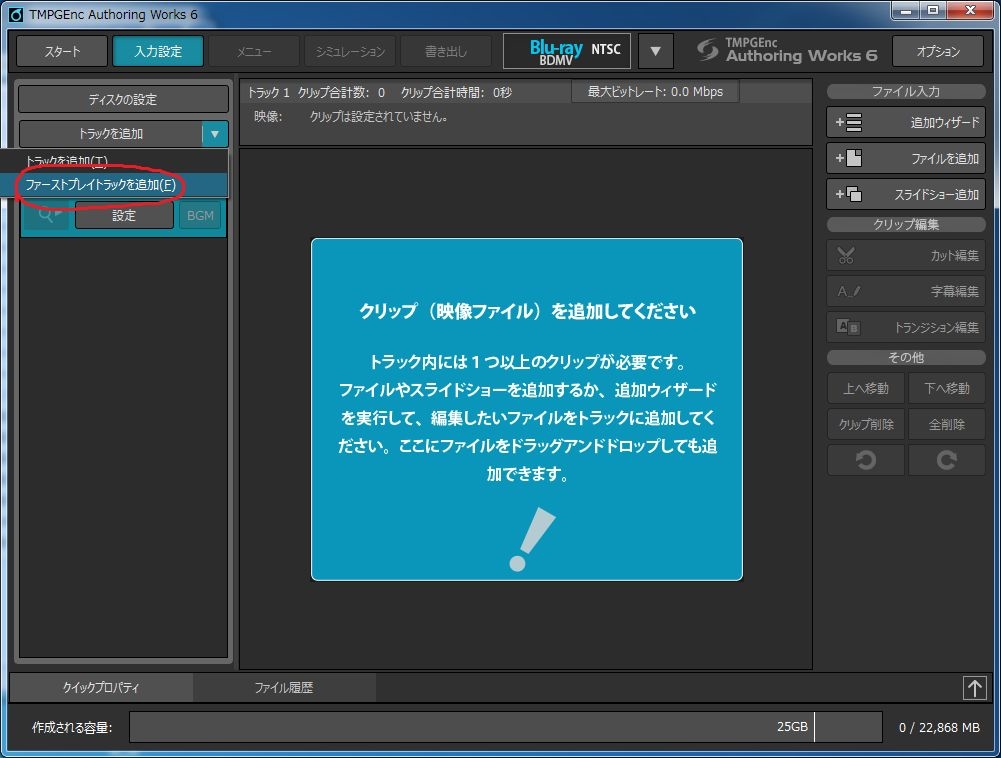Click the subtitle edit A icon

(848, 292)
